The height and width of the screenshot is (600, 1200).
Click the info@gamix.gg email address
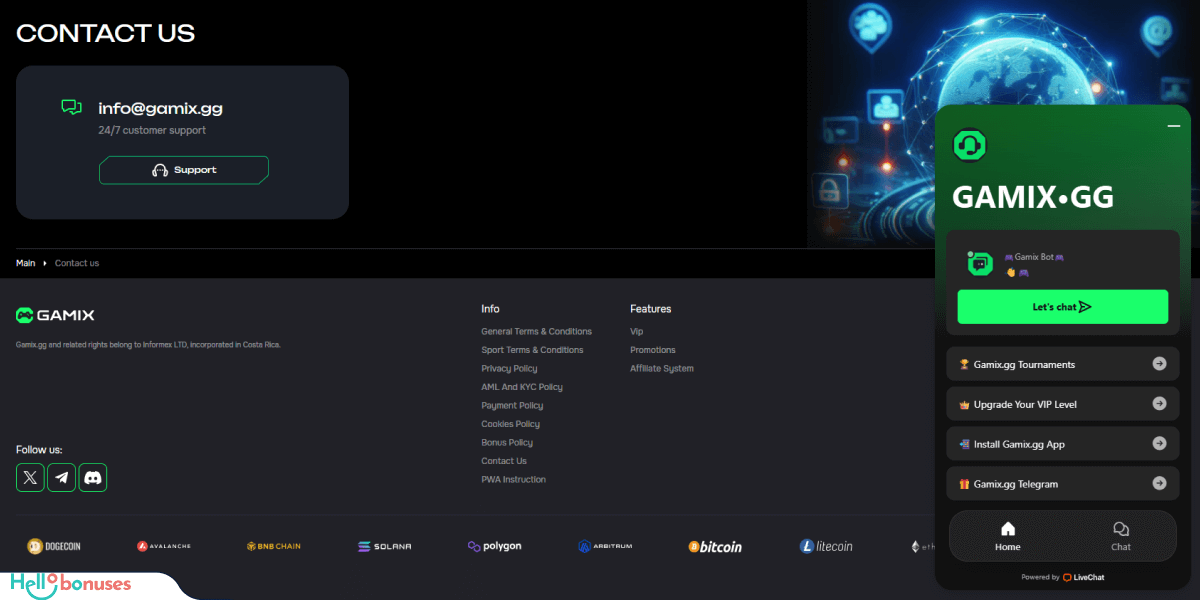(x=160, y=108)
